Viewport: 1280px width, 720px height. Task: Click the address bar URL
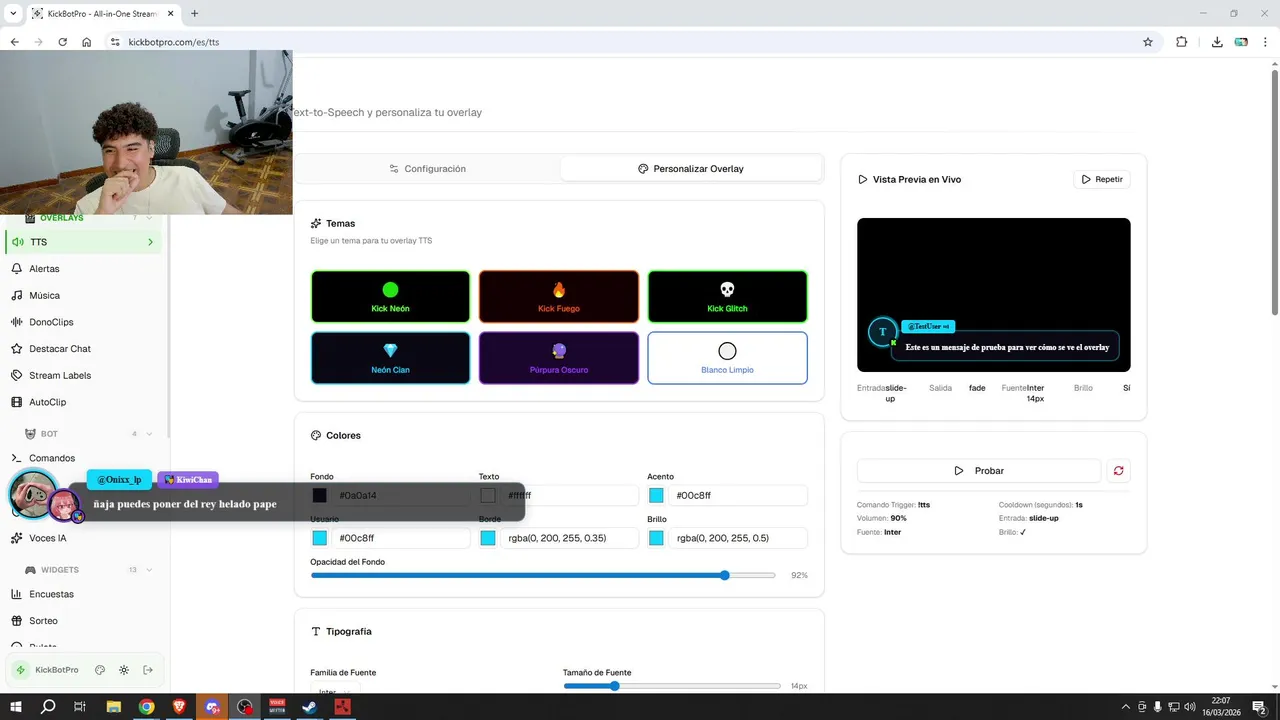point(174,42)
